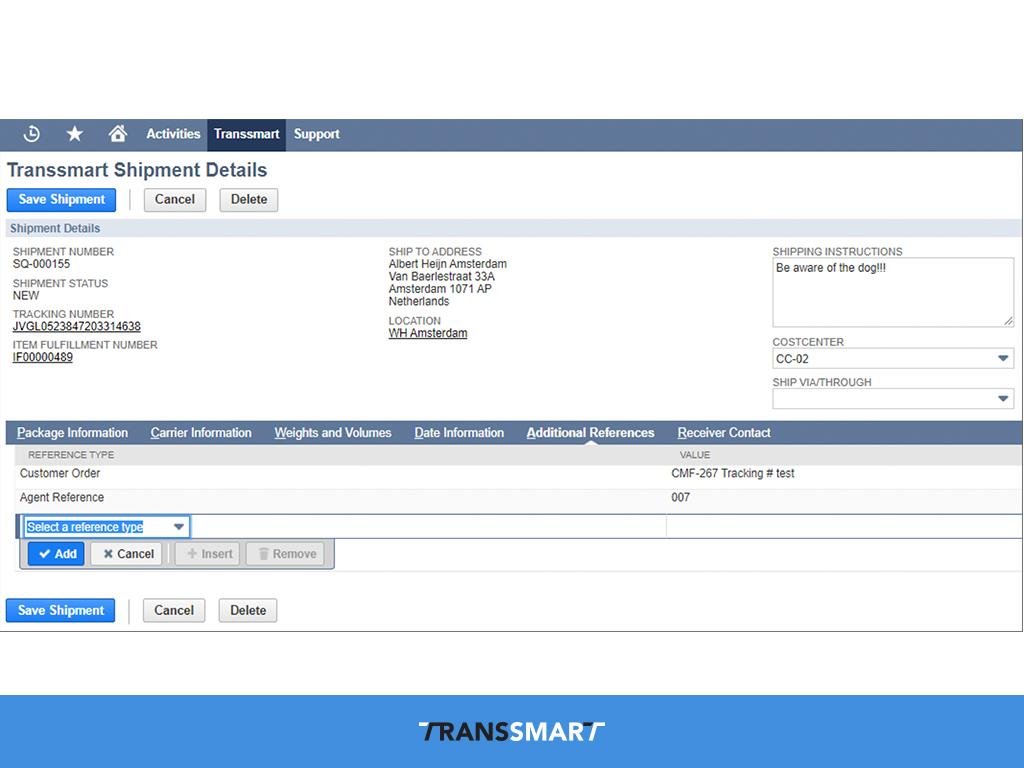Open item fulfillment IF00000489 link

[x=42, y=357]
